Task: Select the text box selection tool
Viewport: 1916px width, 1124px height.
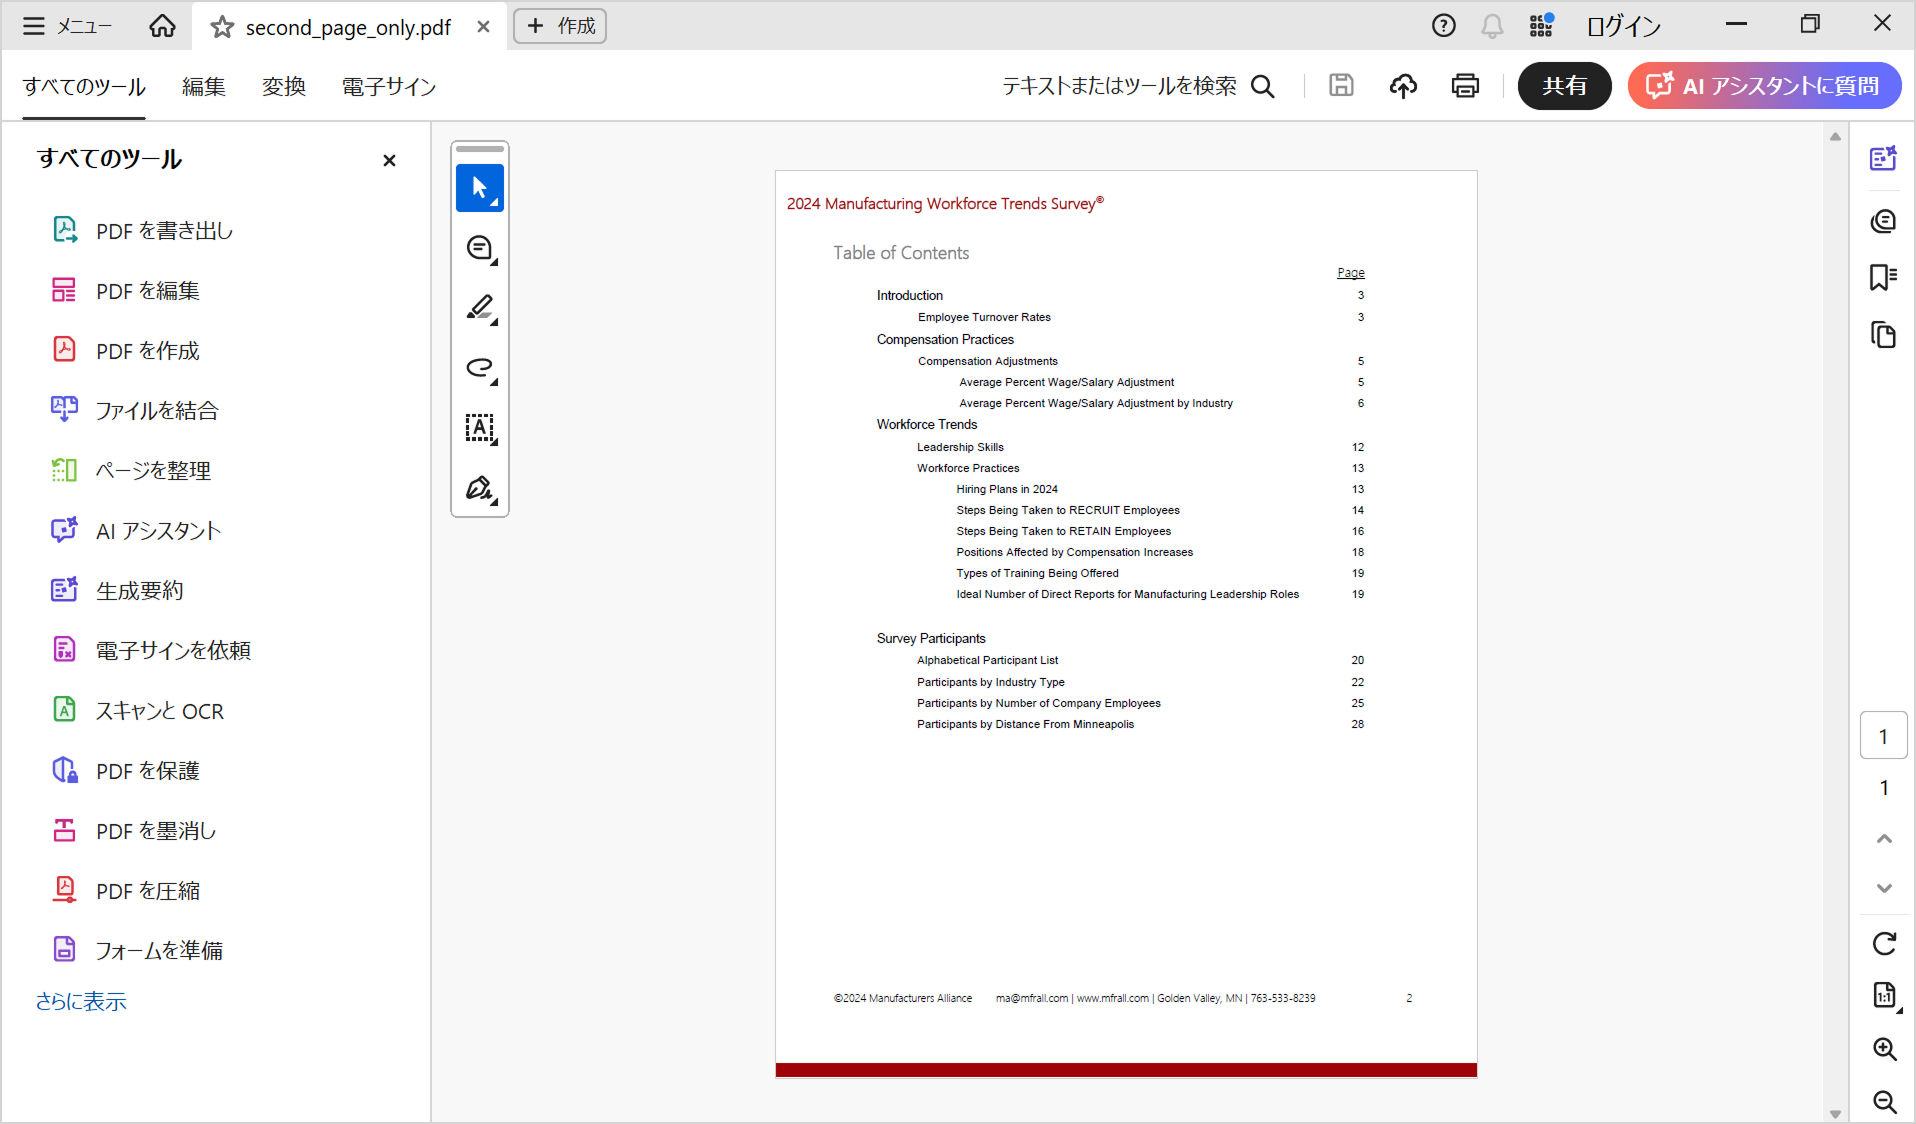Action: pyautogui.click(x=479, y=428)
